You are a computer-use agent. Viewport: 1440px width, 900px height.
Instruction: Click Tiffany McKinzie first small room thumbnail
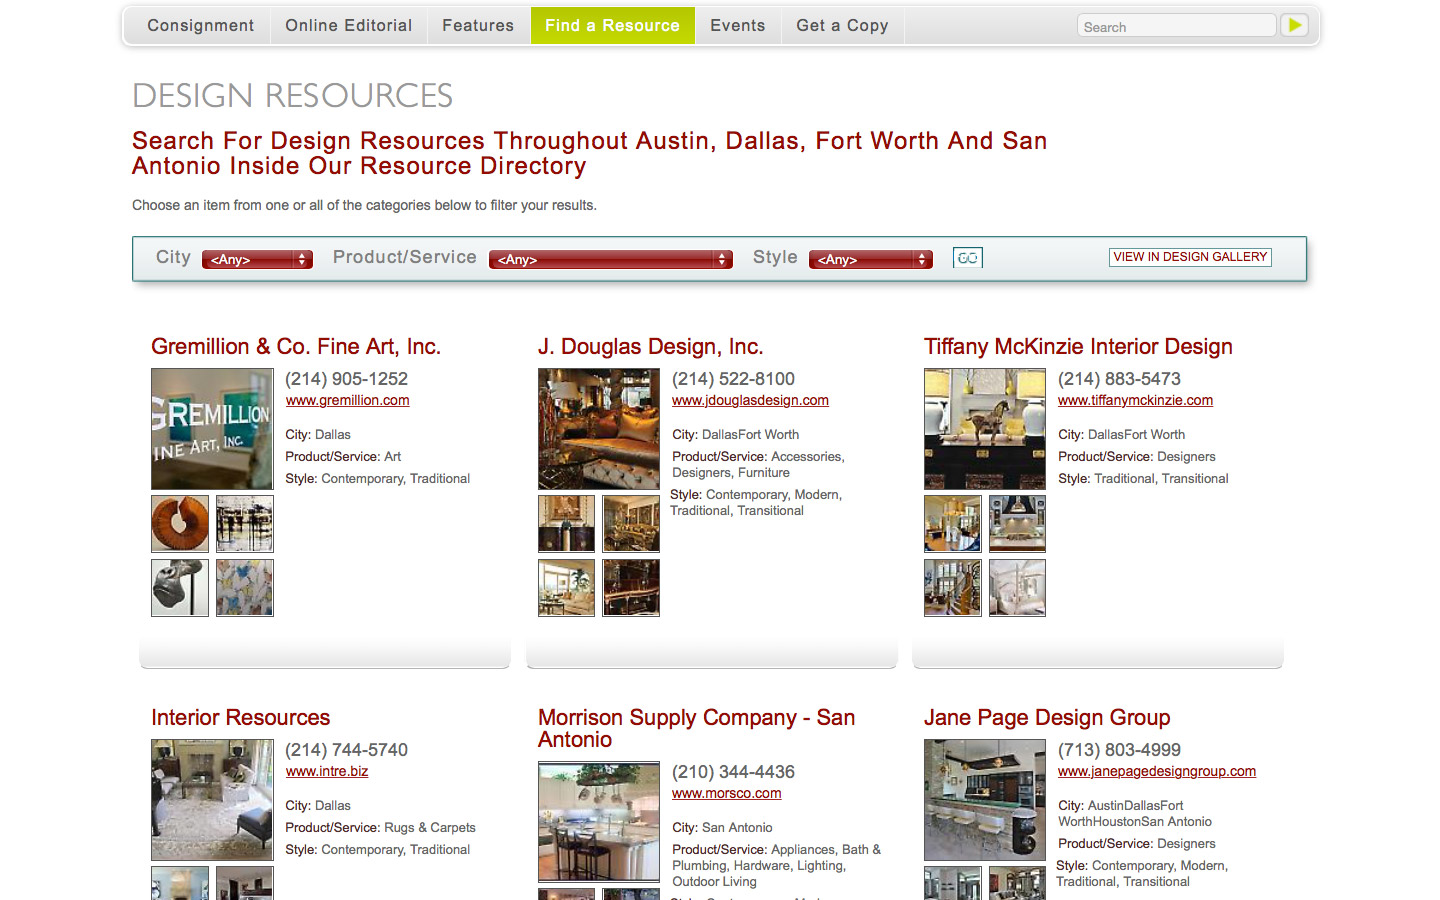click(x=953, y=524)
